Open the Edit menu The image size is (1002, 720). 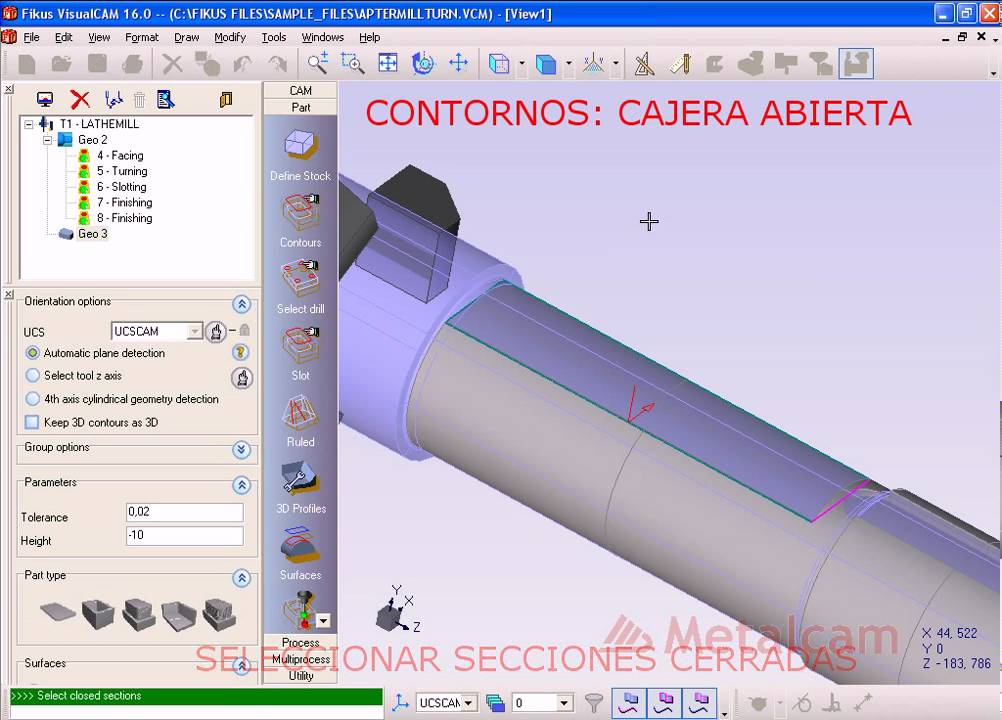pyautogui.click(x=63, y=37)
